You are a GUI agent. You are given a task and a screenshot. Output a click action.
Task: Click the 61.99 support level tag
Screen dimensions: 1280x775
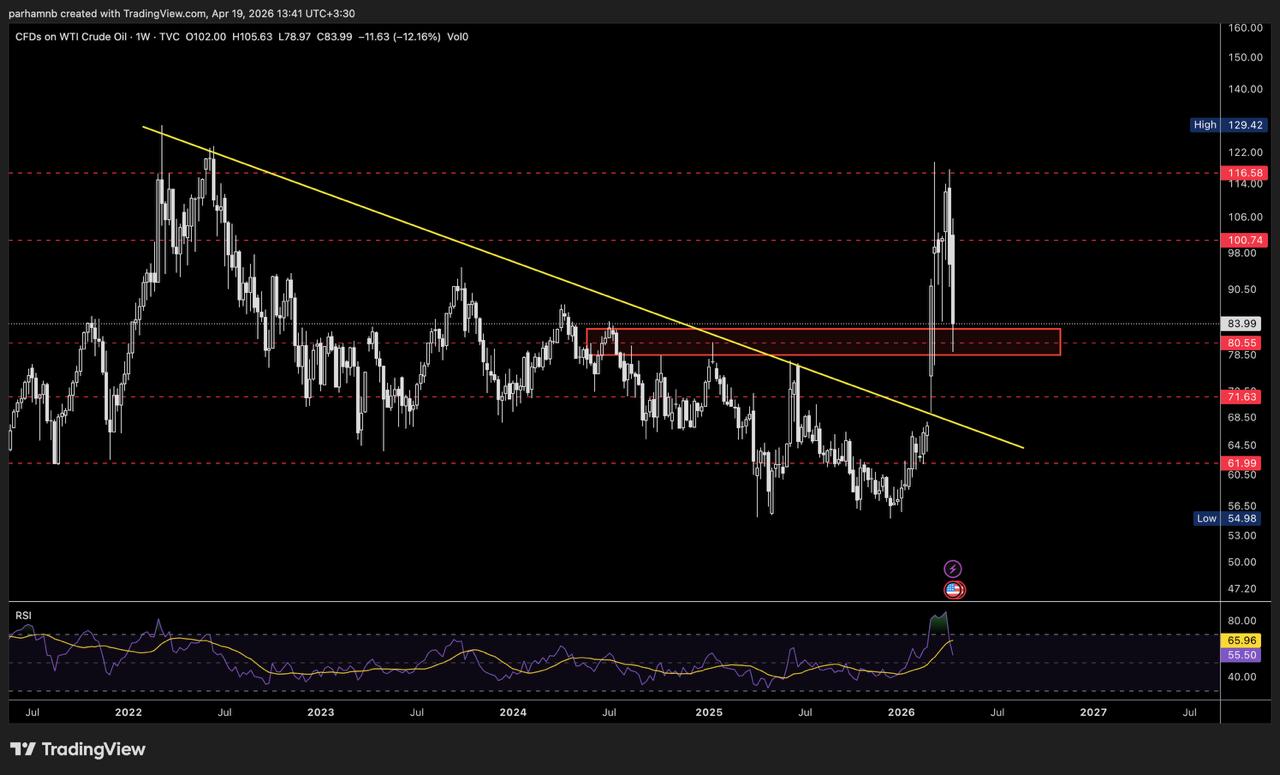click(1245, 463)
